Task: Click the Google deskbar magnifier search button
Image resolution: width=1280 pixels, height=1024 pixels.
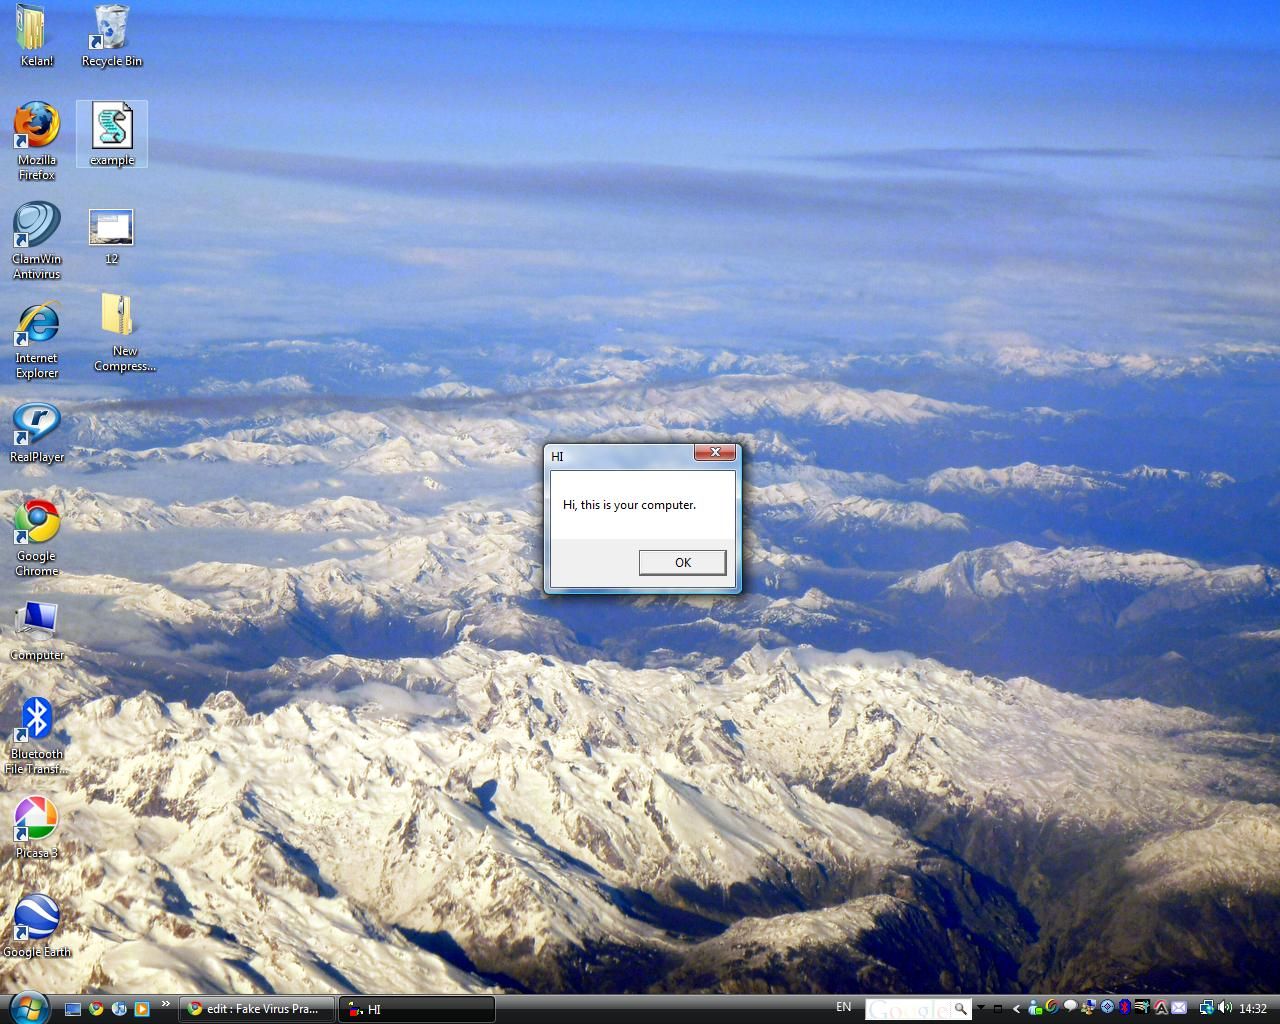Action: [x=961, y=1009]
